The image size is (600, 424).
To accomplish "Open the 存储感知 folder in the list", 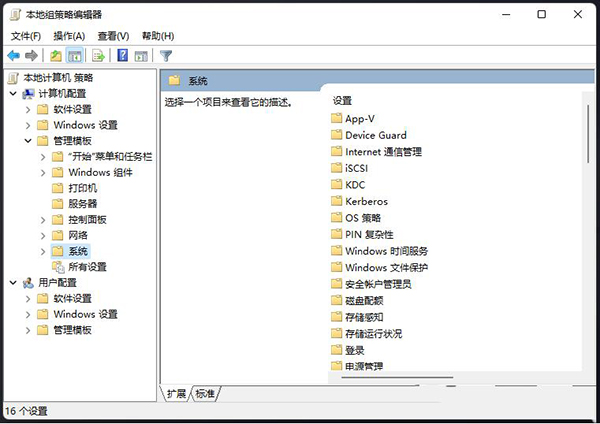I will pyautogui.click(x=363, y=316).
